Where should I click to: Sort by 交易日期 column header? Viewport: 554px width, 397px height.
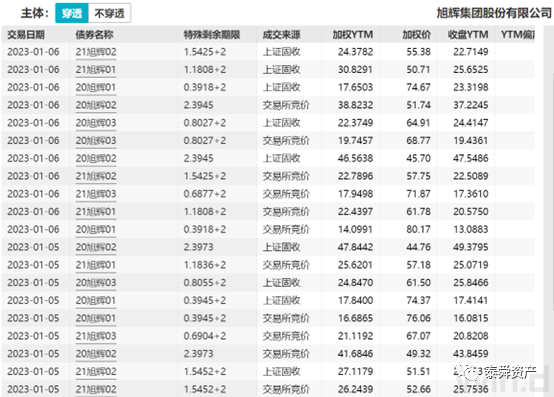26,35
